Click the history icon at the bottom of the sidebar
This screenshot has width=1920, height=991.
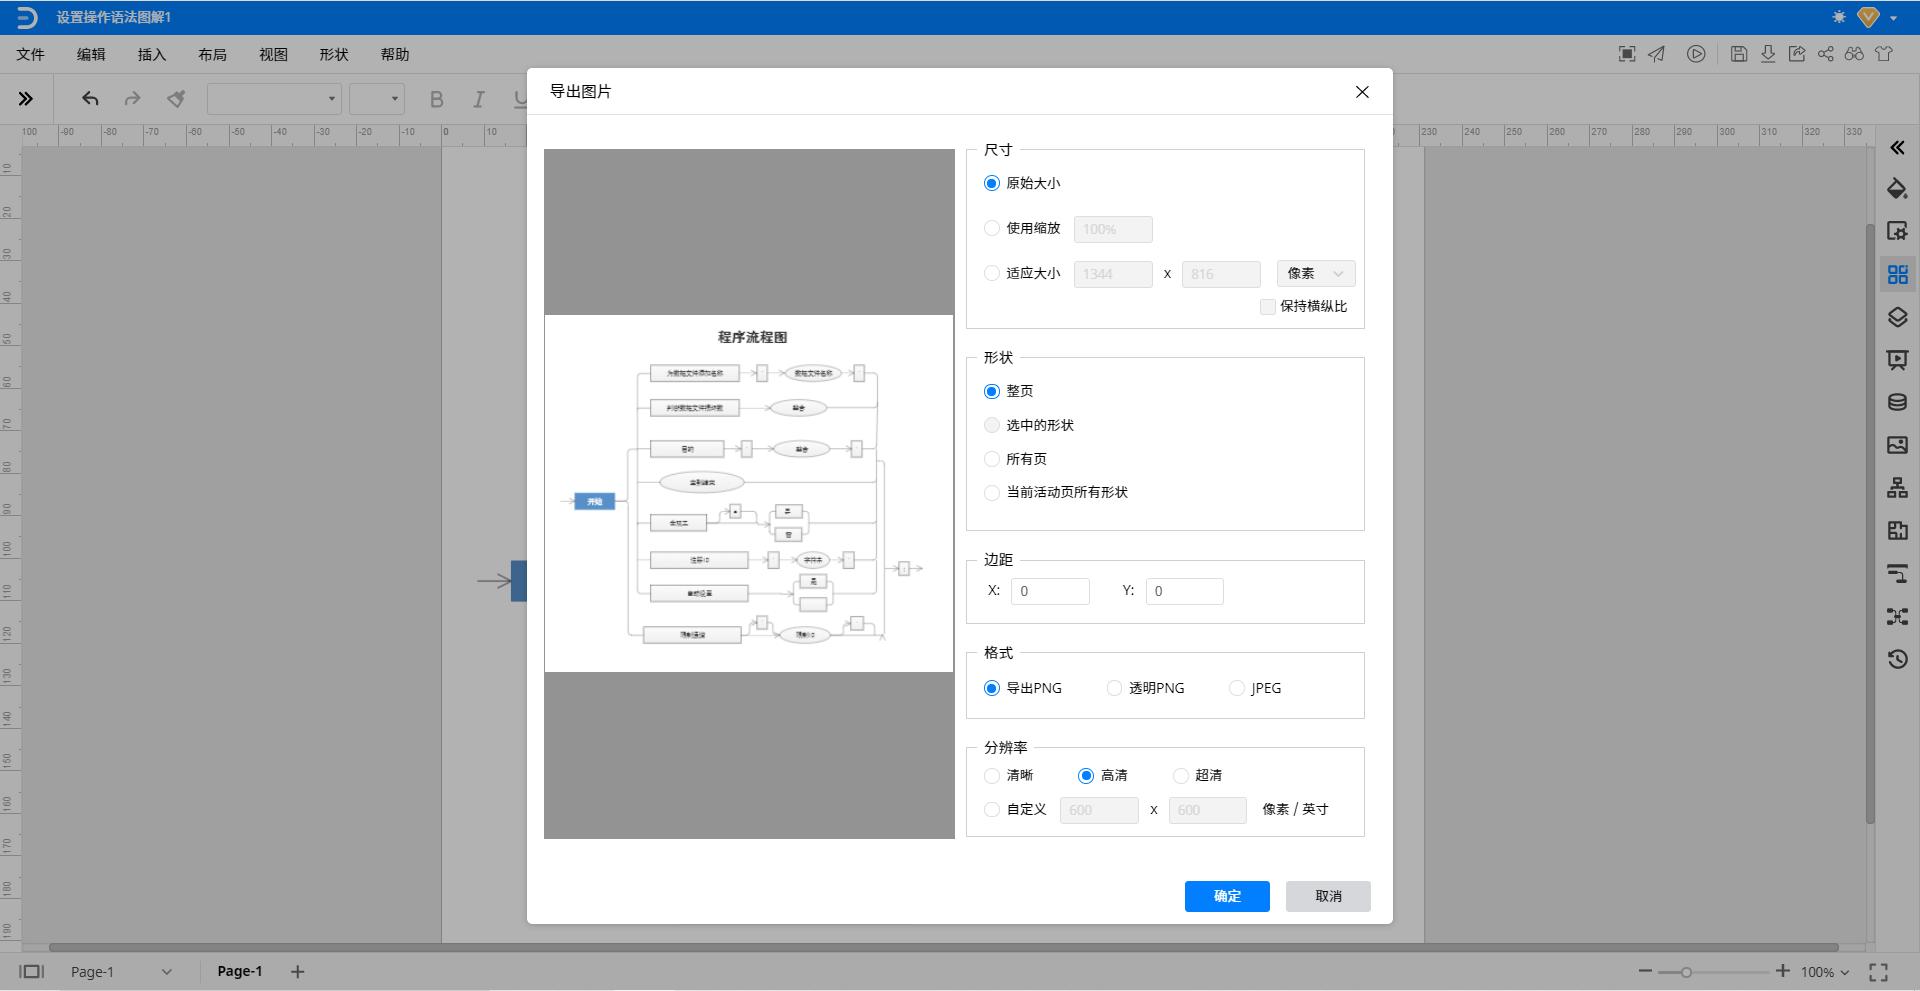coord(1897,659)
